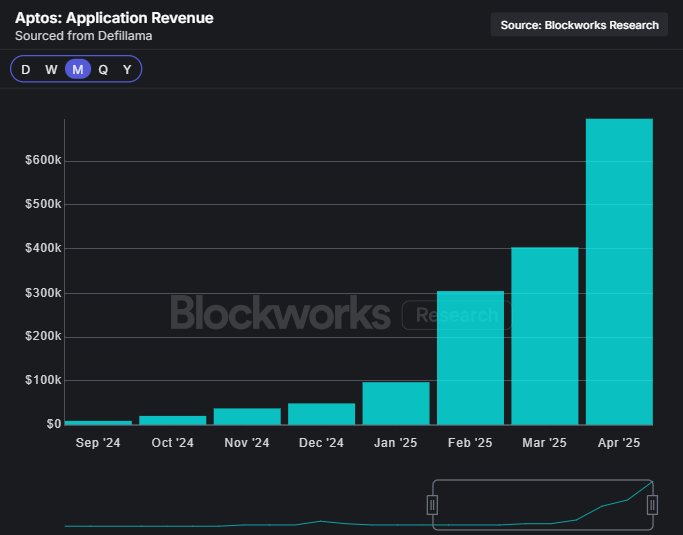Click the Feb '25 x-axis label
The width and height of the screenshot is (683, 535).
click(470, 443)
